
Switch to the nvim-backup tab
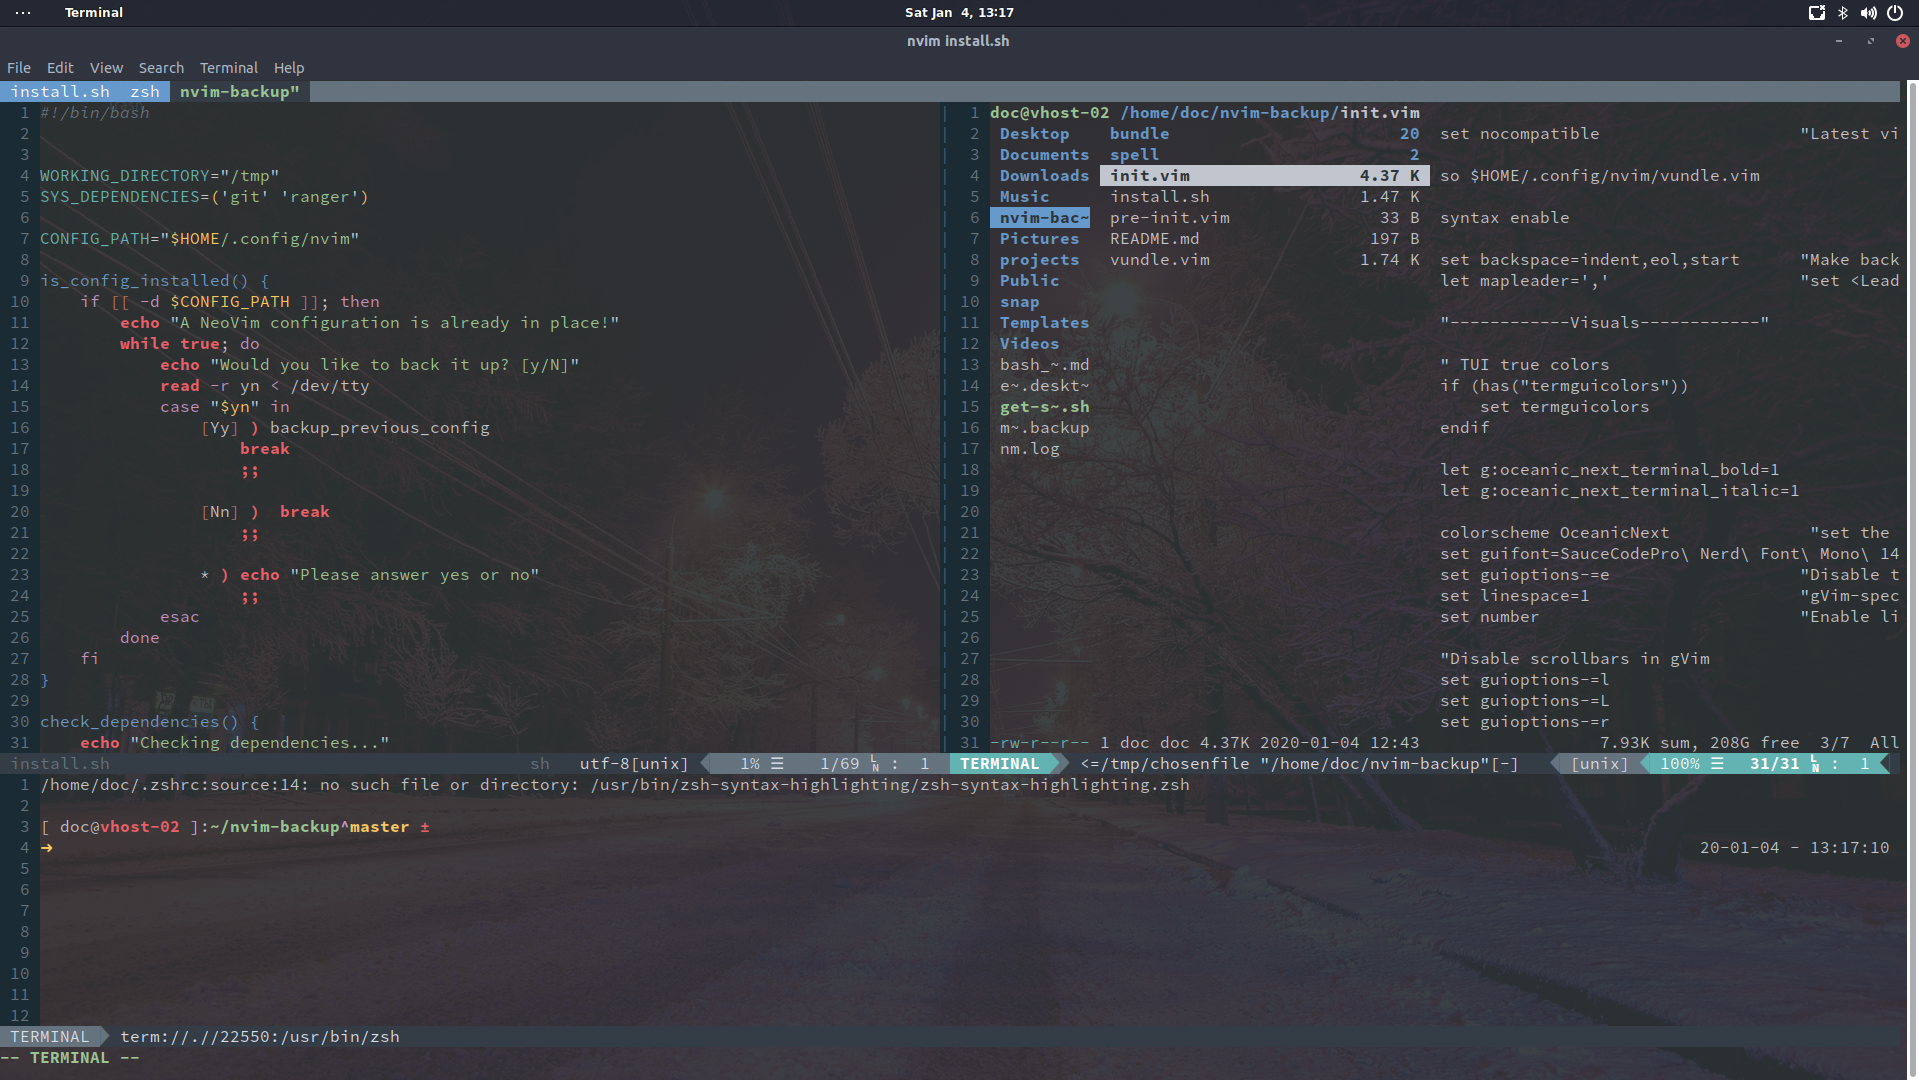240,92
